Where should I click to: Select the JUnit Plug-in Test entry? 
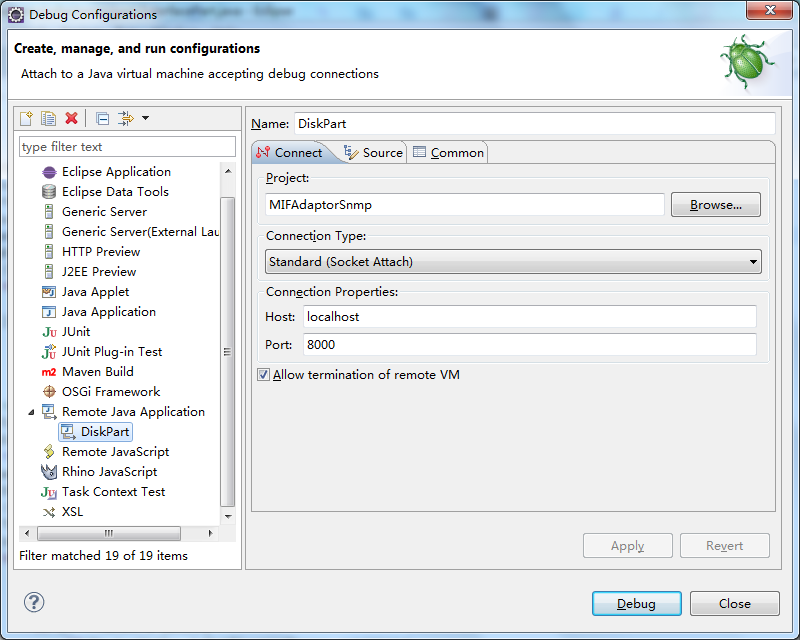[111, 351]
